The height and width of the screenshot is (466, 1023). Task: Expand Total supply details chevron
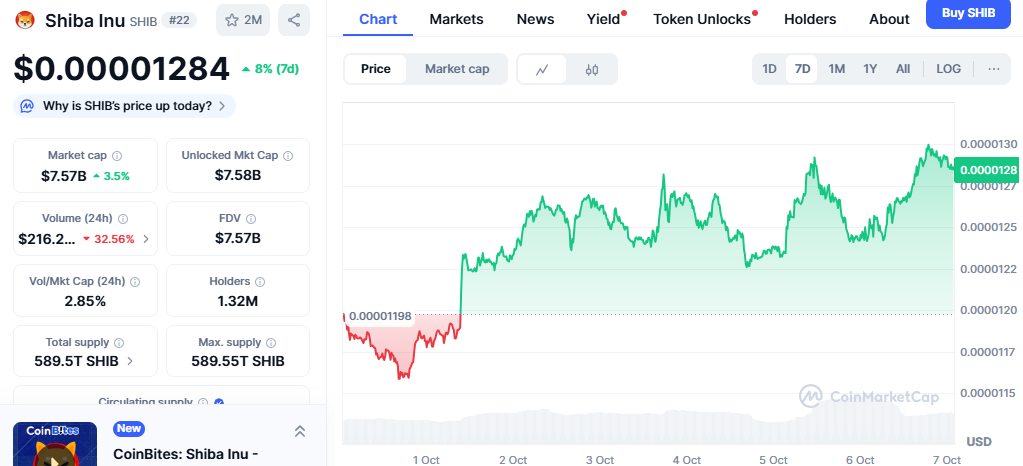(x=130, y=361)
